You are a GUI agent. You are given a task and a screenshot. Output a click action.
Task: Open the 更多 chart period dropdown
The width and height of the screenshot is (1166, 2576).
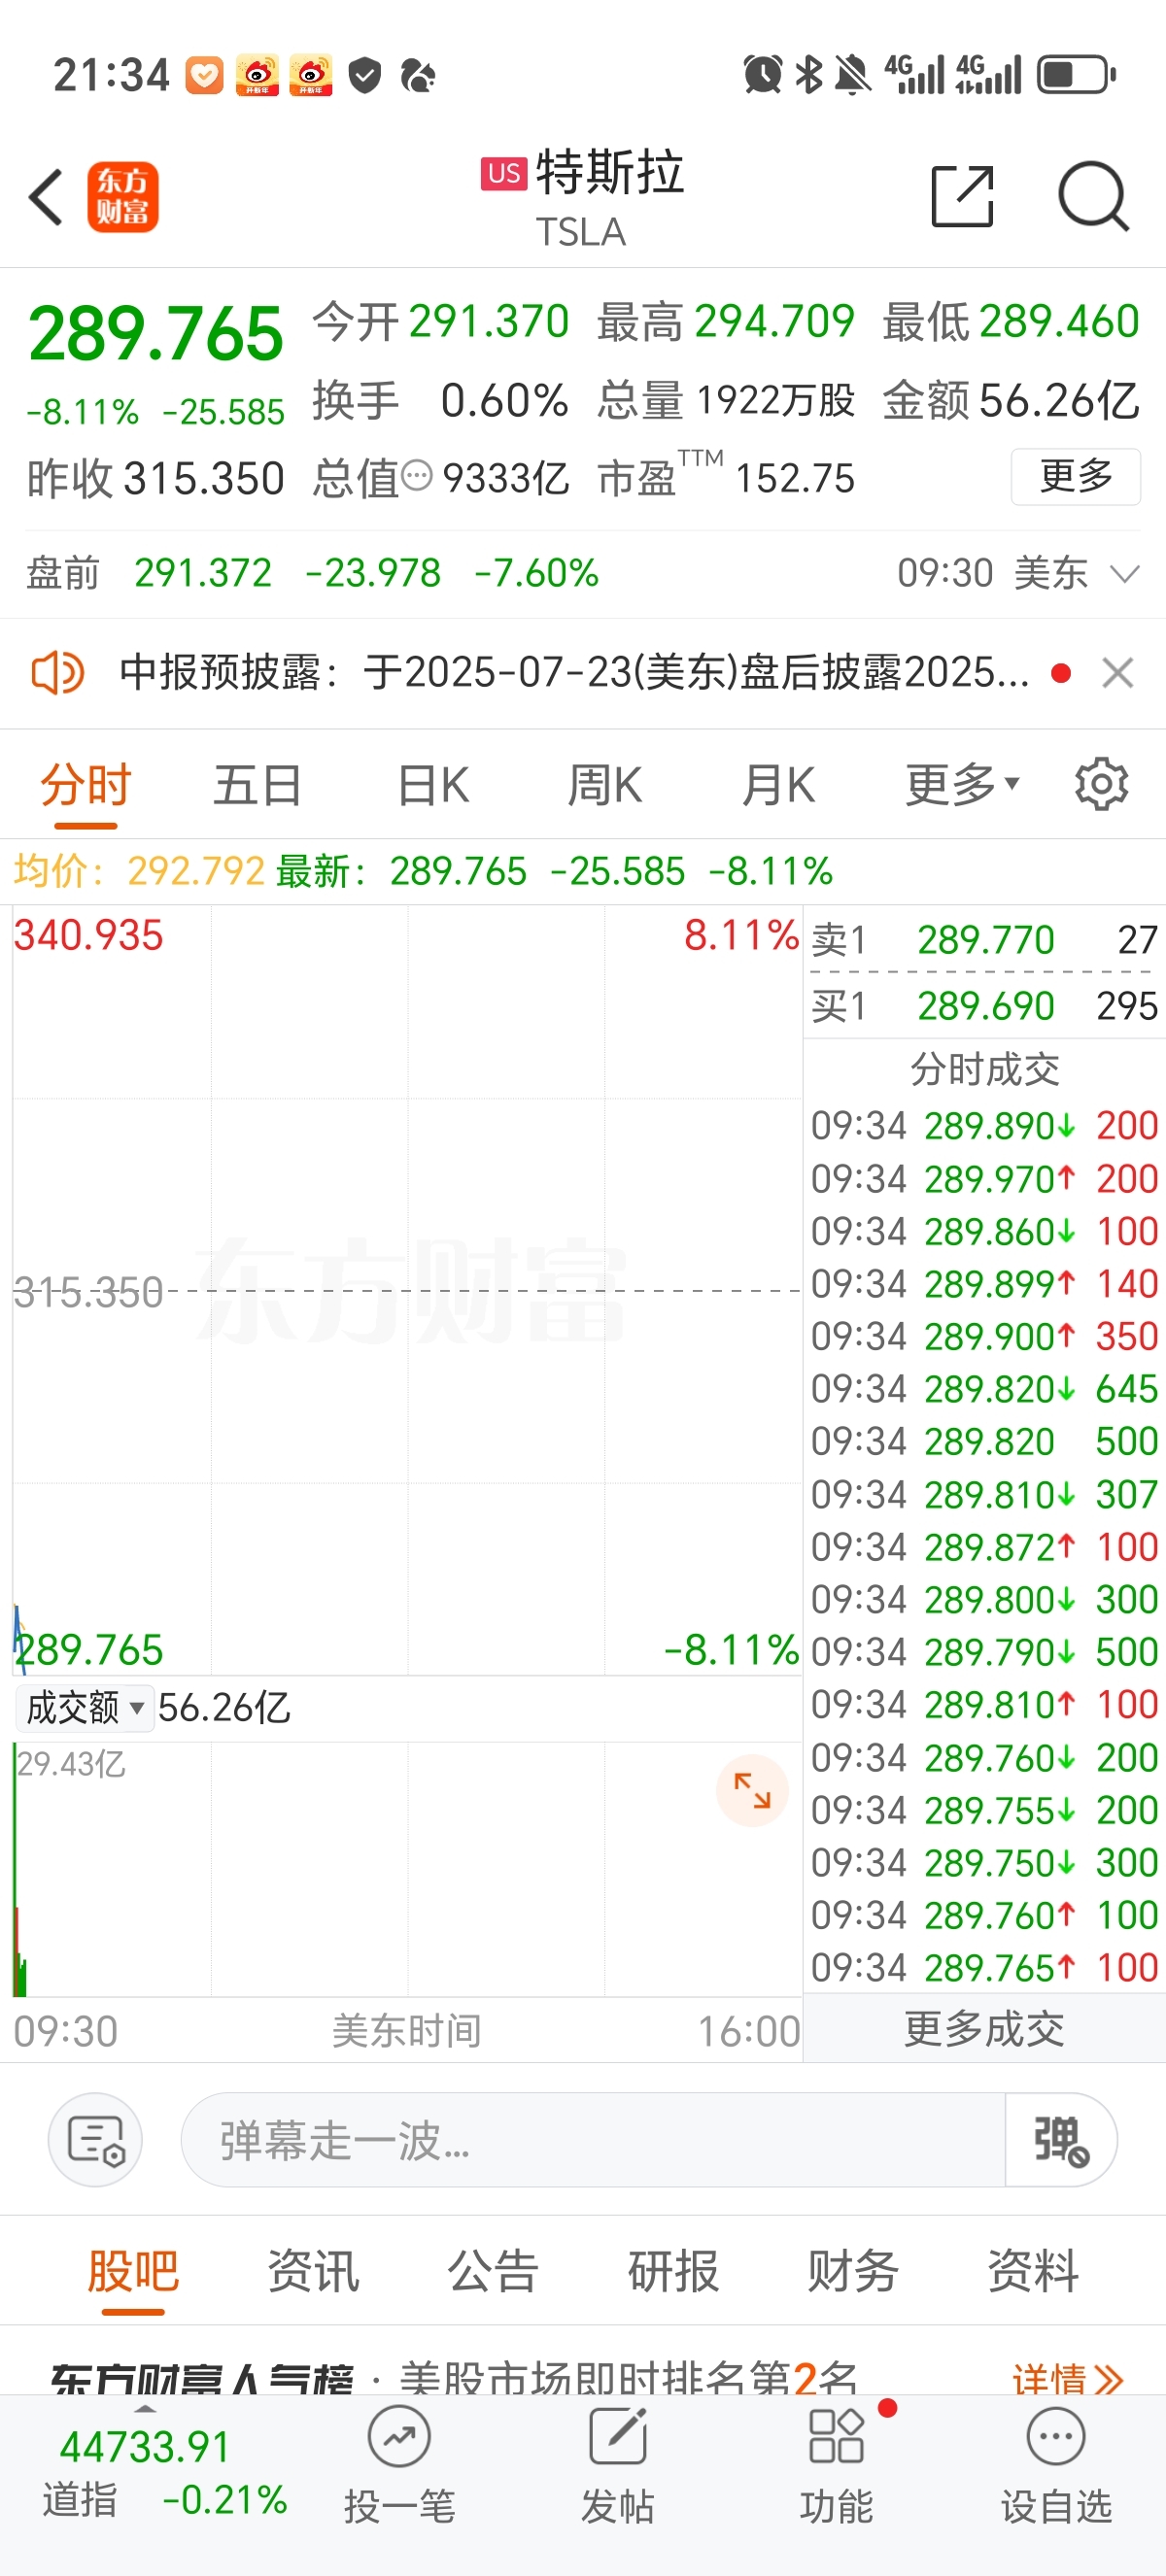(x=962, y=785)
